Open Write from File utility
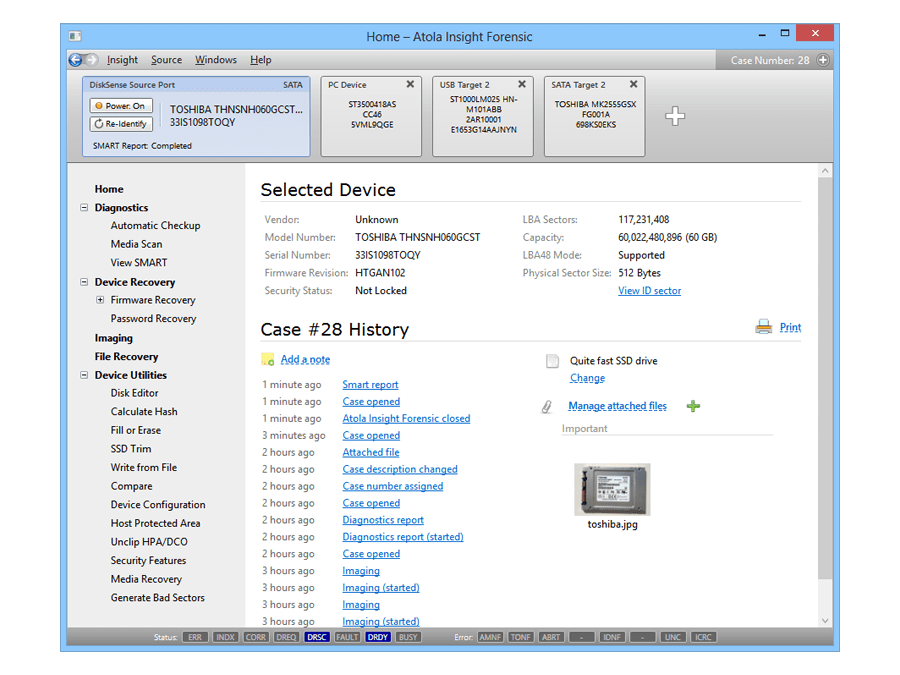 coord(143,467)
